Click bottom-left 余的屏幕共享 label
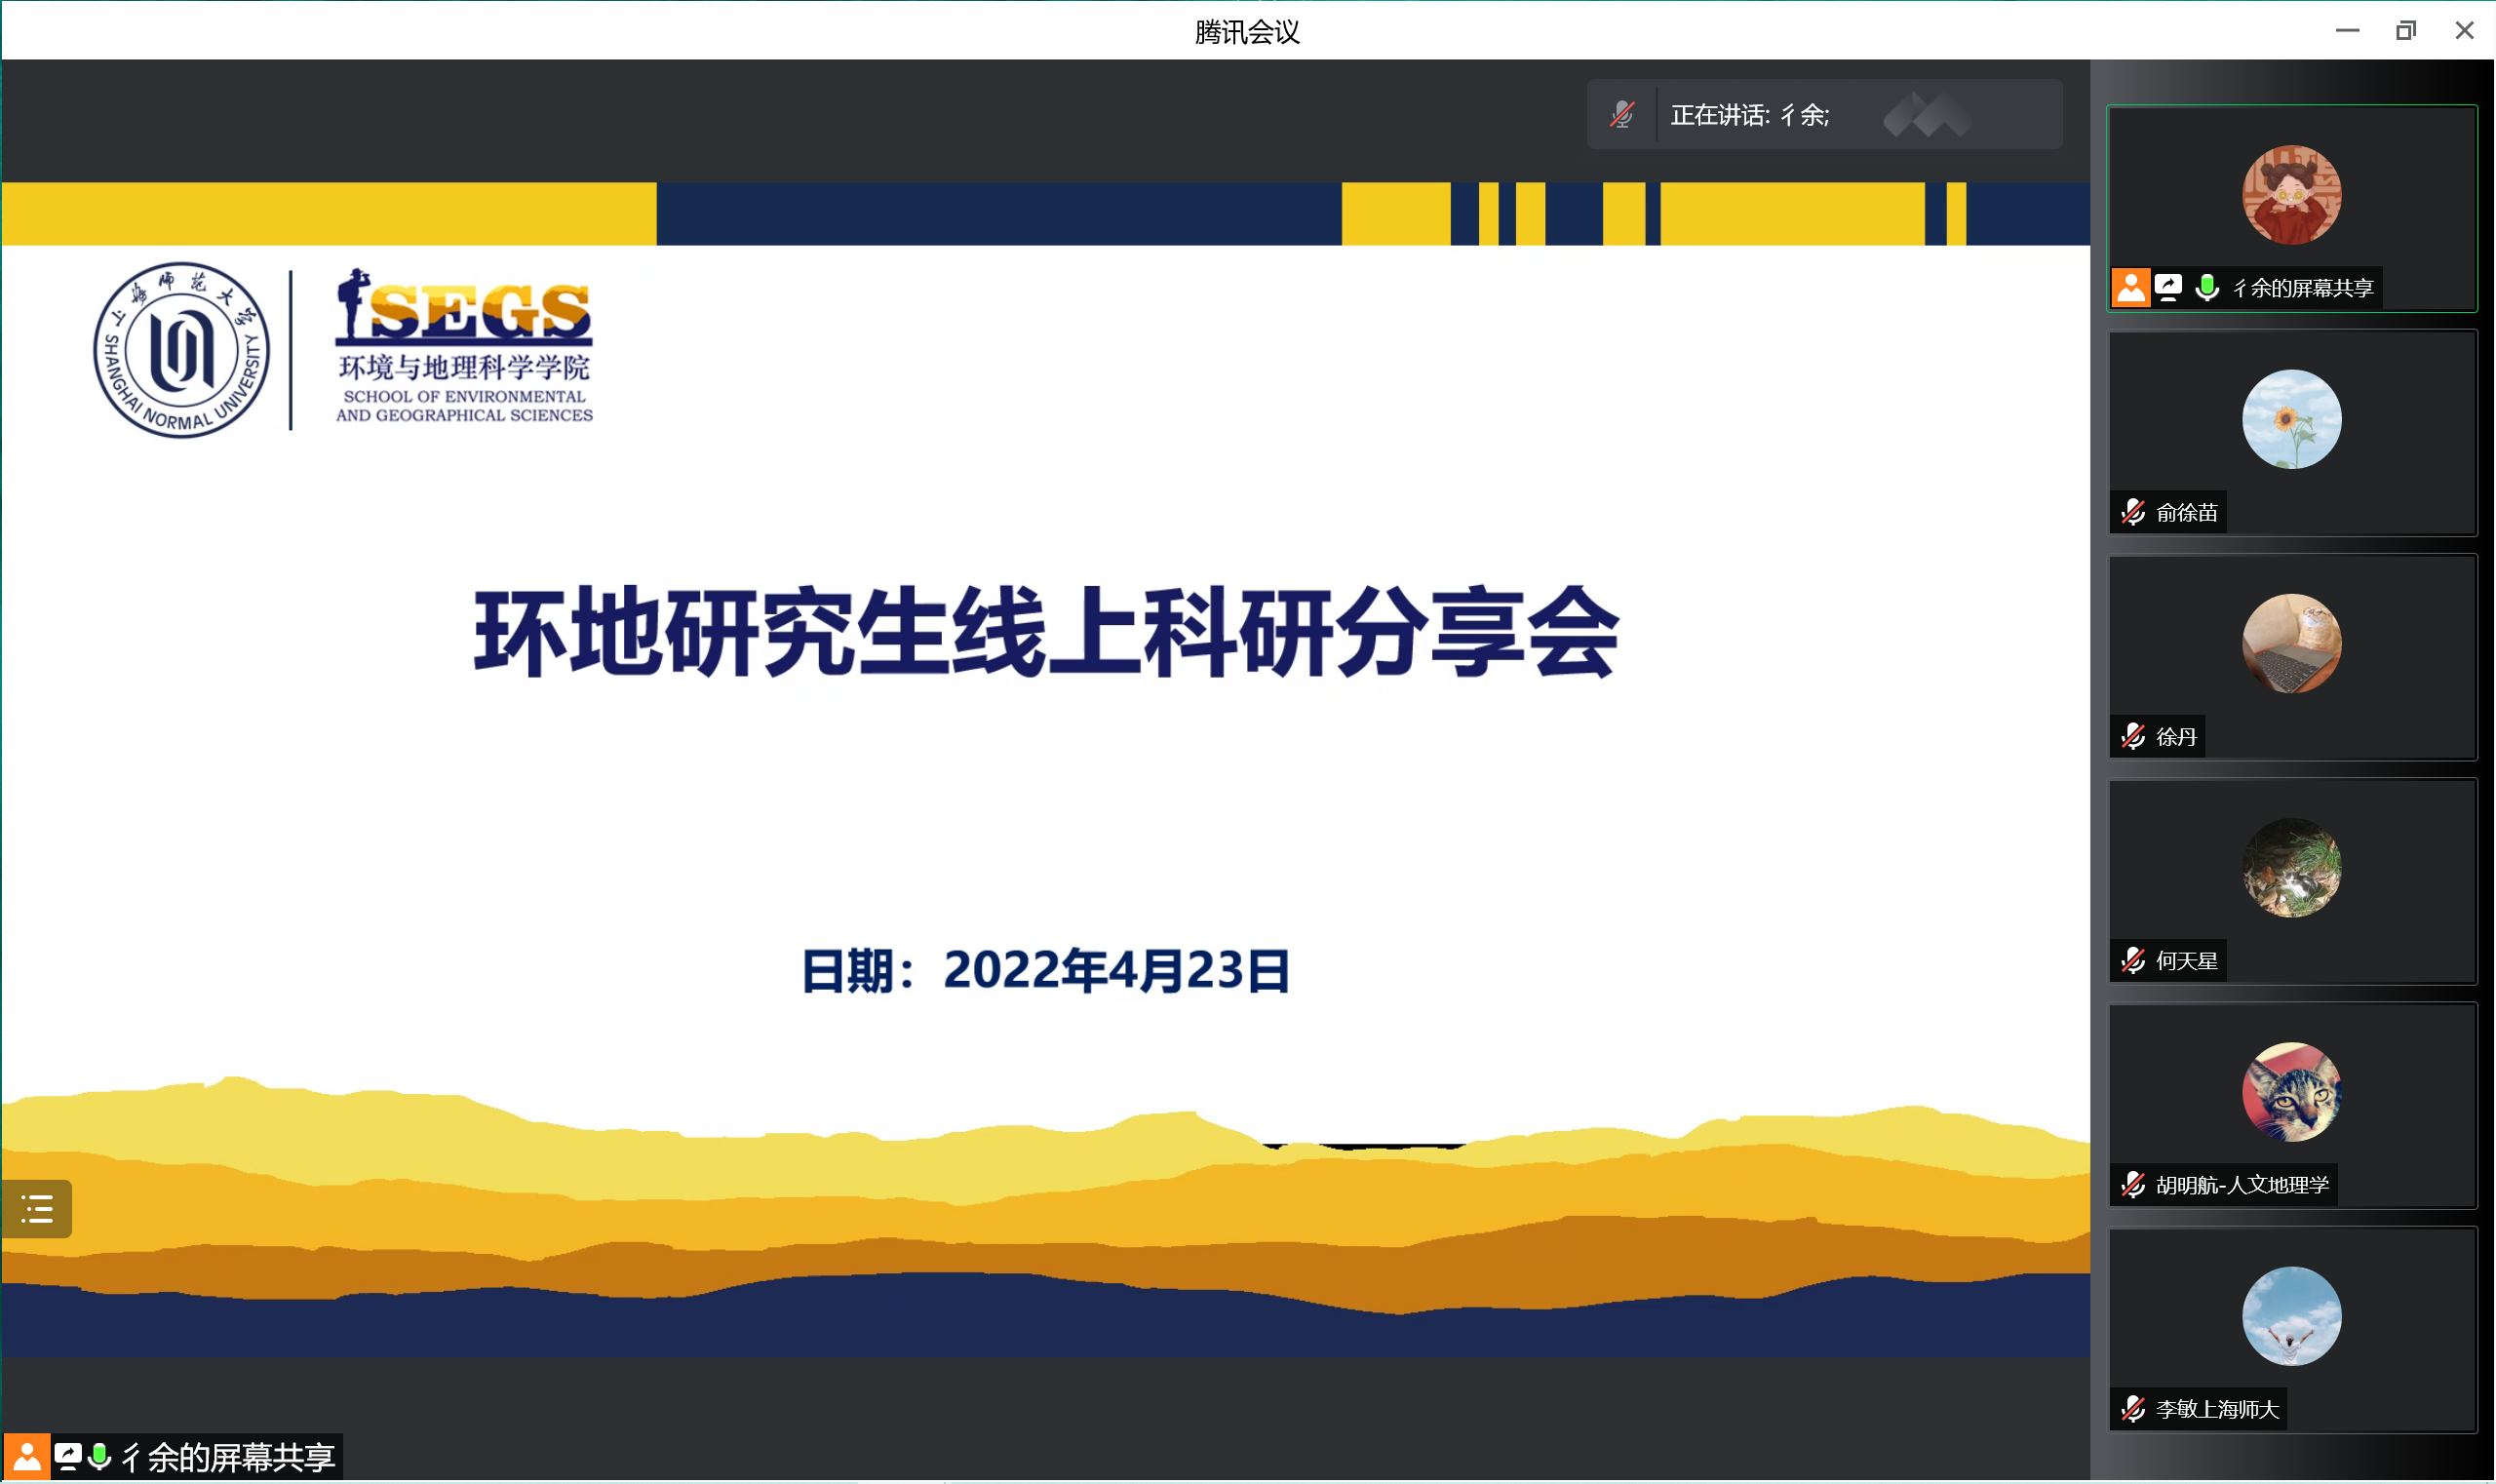The image size is (2496, 1484). tap(230, 1457)
